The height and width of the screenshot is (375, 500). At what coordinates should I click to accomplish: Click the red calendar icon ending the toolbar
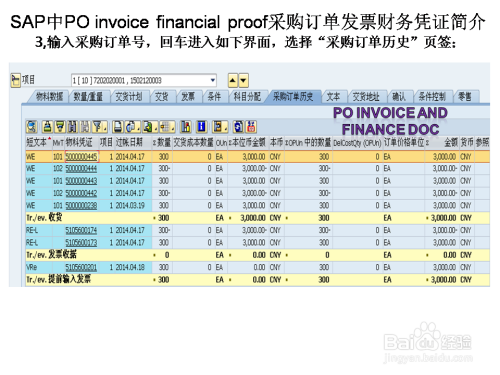click(x=251, y=127)
